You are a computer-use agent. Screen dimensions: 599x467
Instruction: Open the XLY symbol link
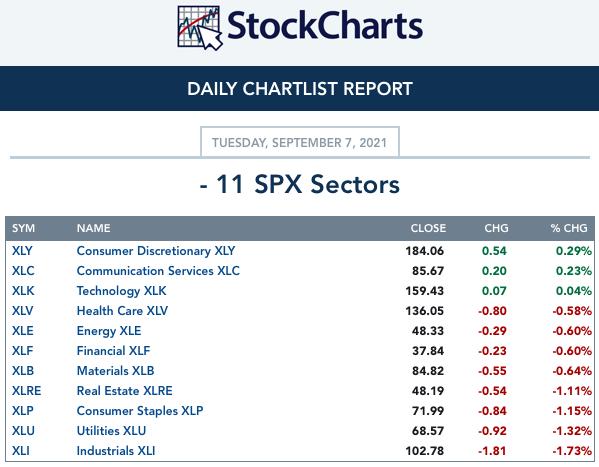tap(22, 251)
